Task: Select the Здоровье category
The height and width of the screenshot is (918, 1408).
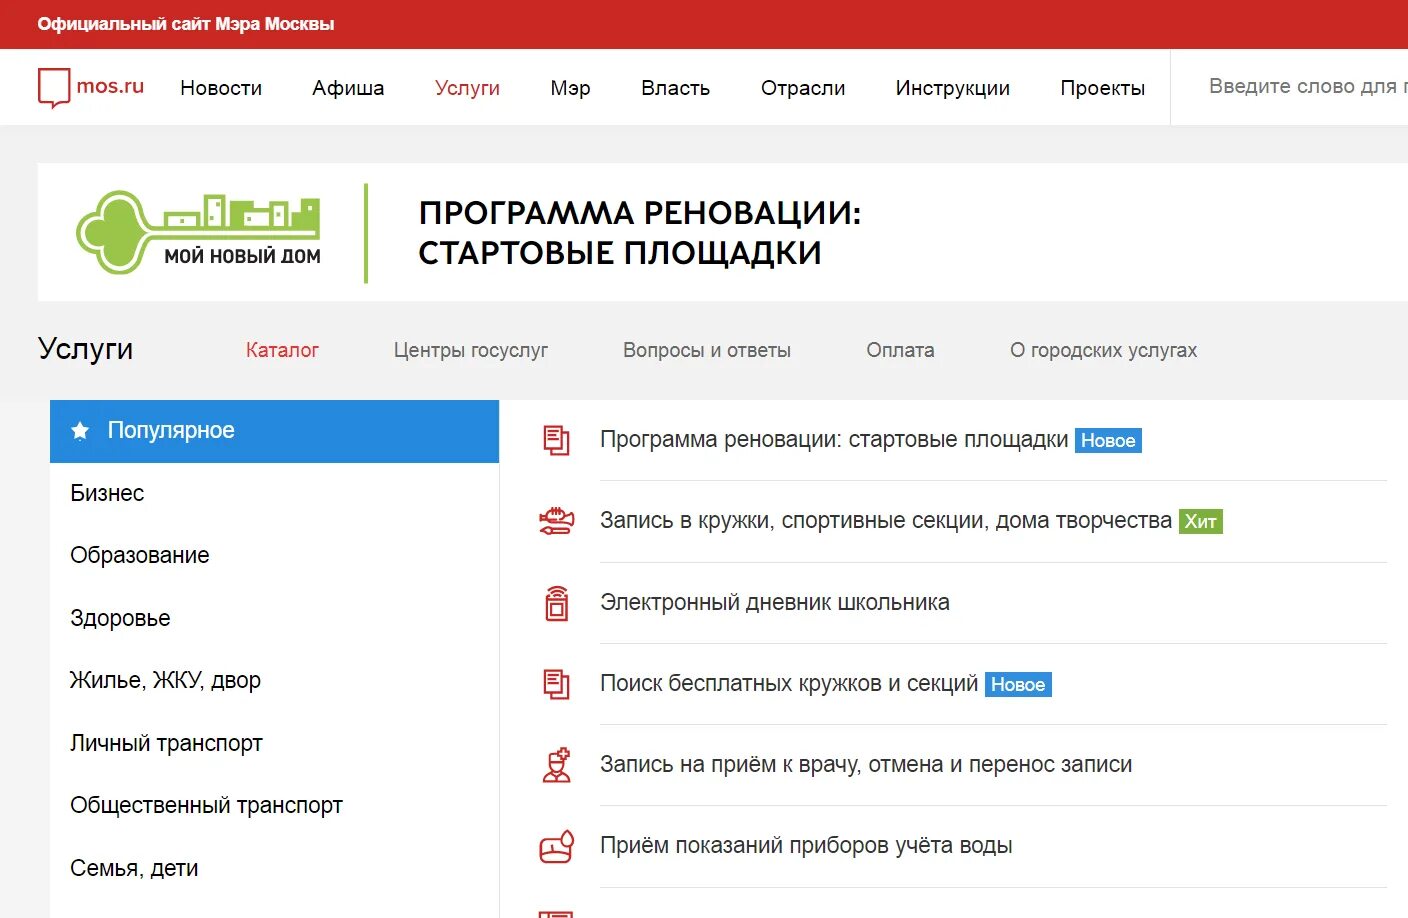Action: (x=120, y=618)
